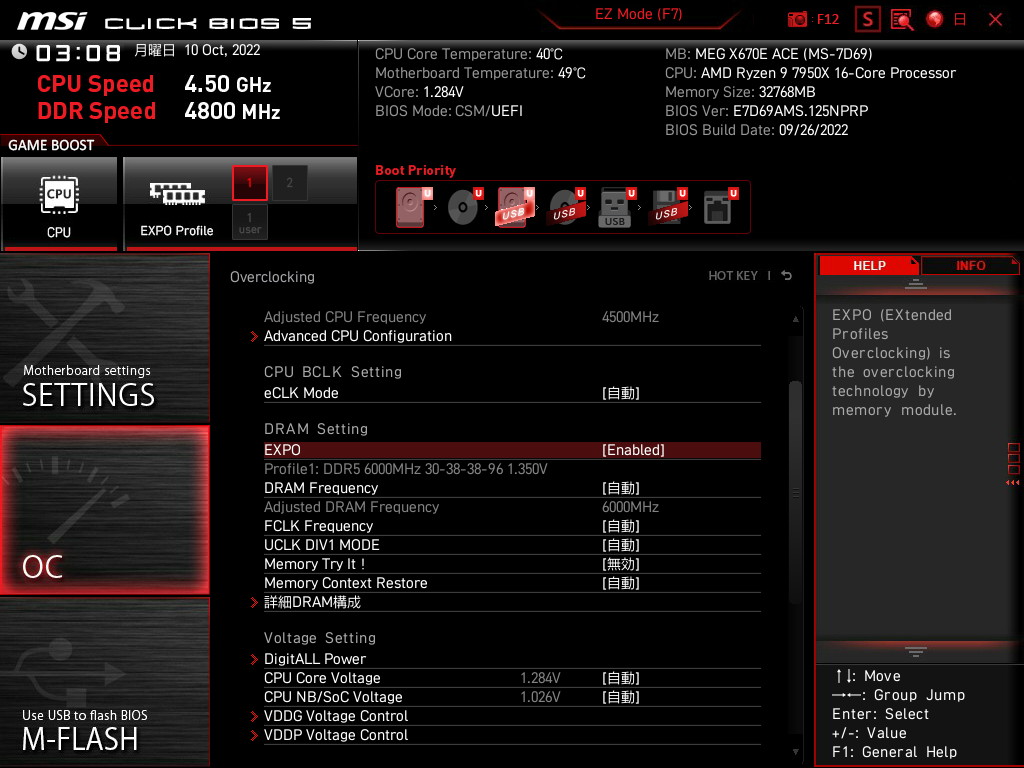
Task: Select the network boot device icon
Action: coord(720,207)
